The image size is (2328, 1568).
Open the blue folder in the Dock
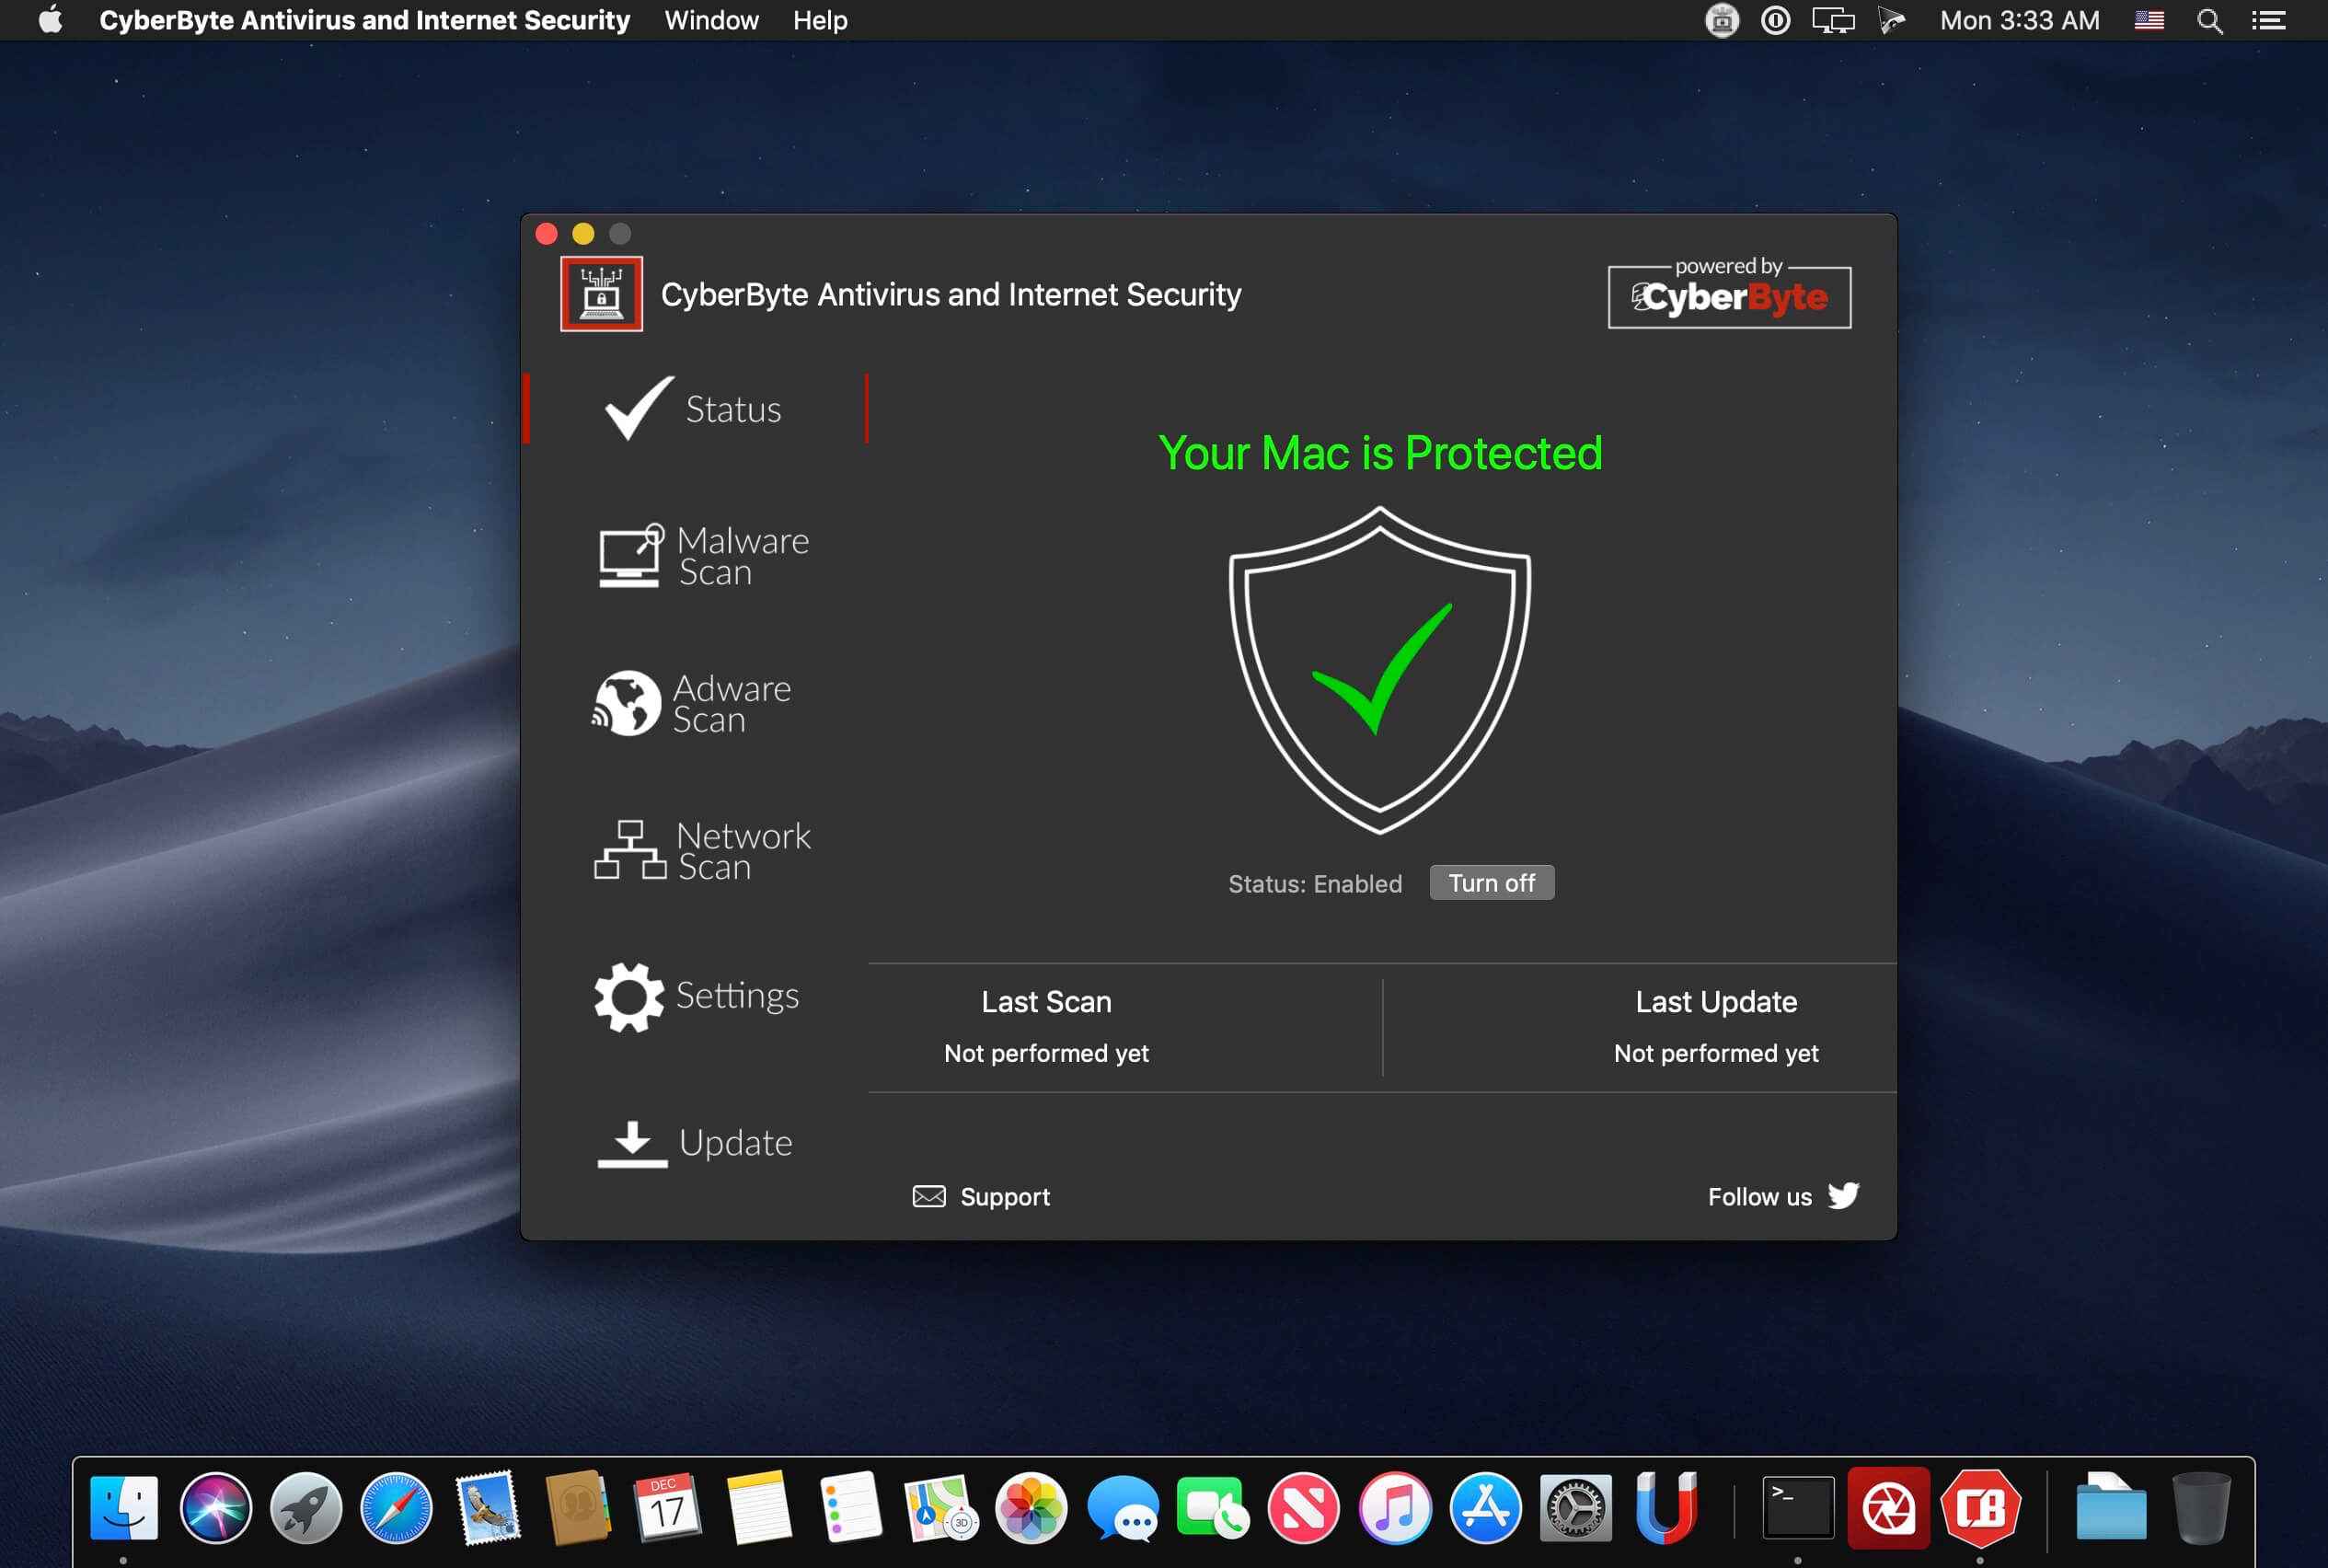2111,1507
